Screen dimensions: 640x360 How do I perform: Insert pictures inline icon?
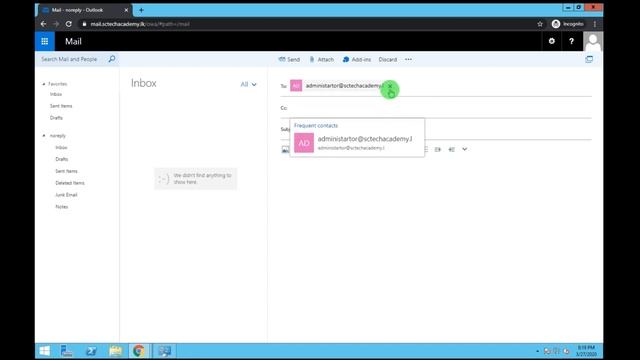click(x=285, y=149)
